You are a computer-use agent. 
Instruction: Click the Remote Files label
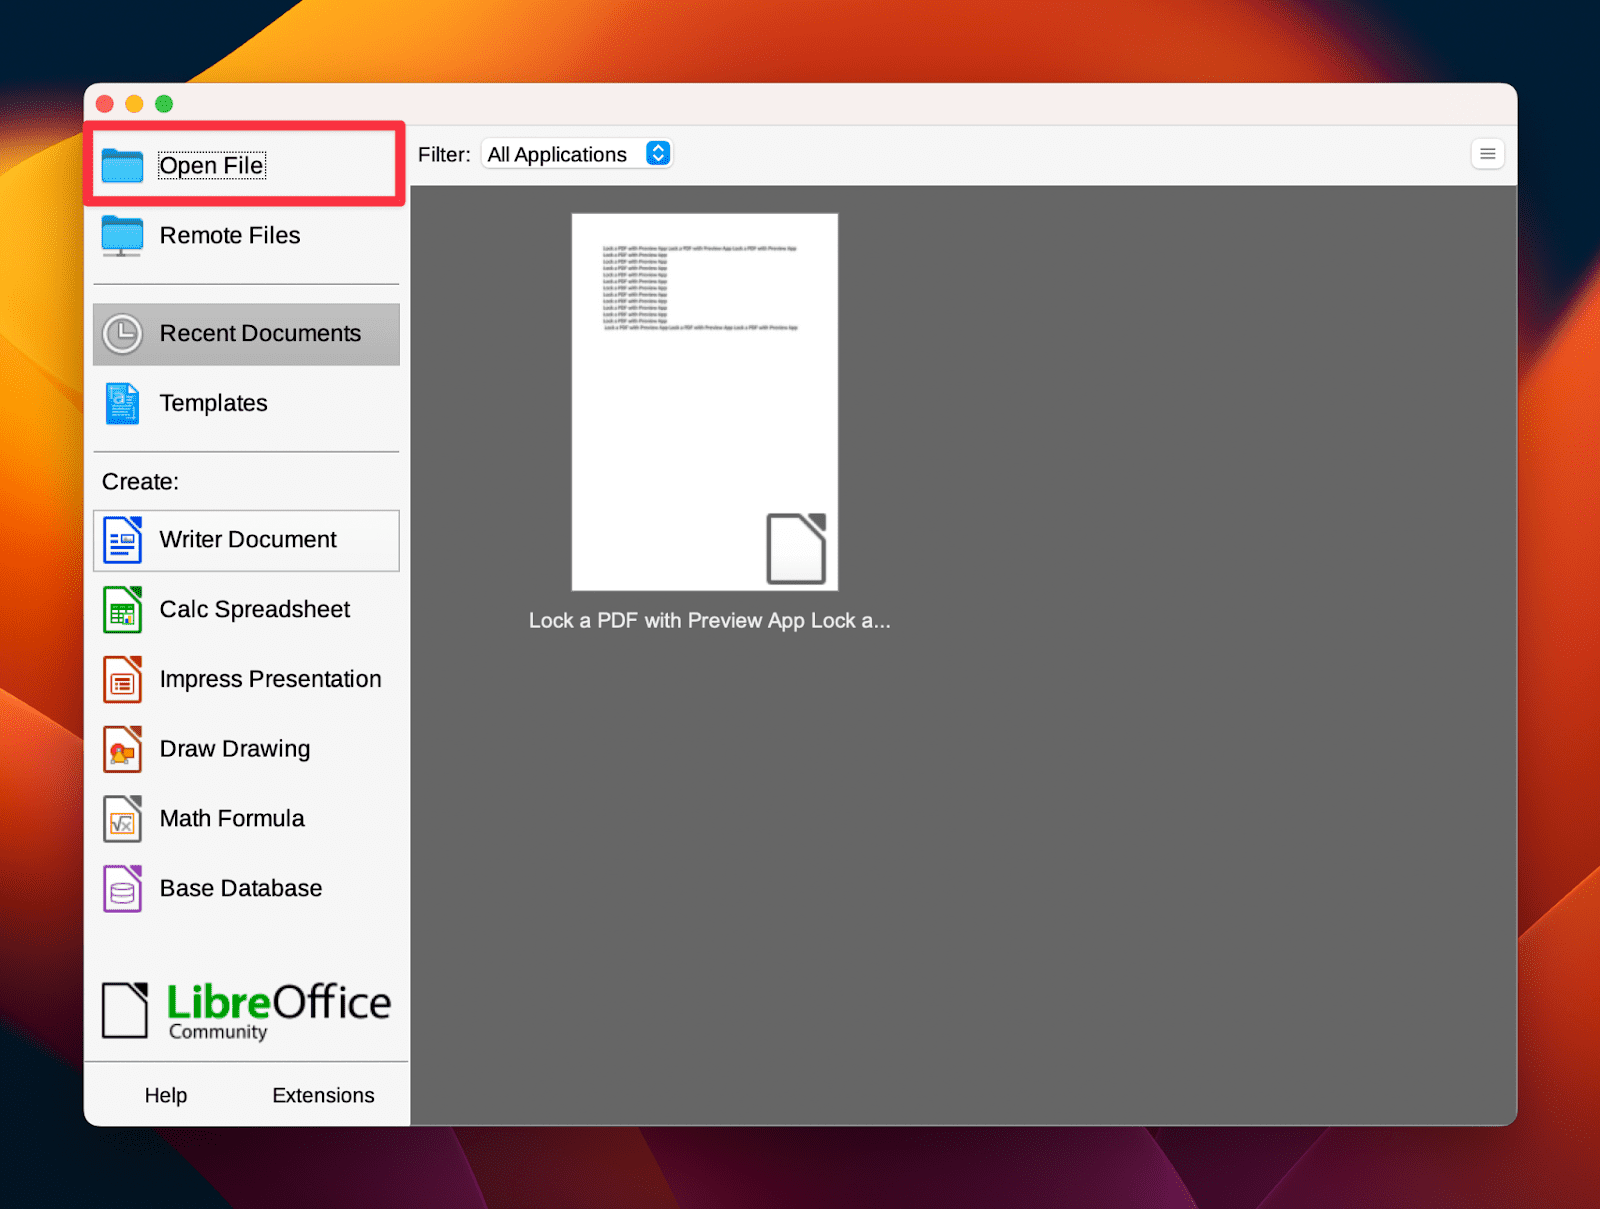click(230, 236)
